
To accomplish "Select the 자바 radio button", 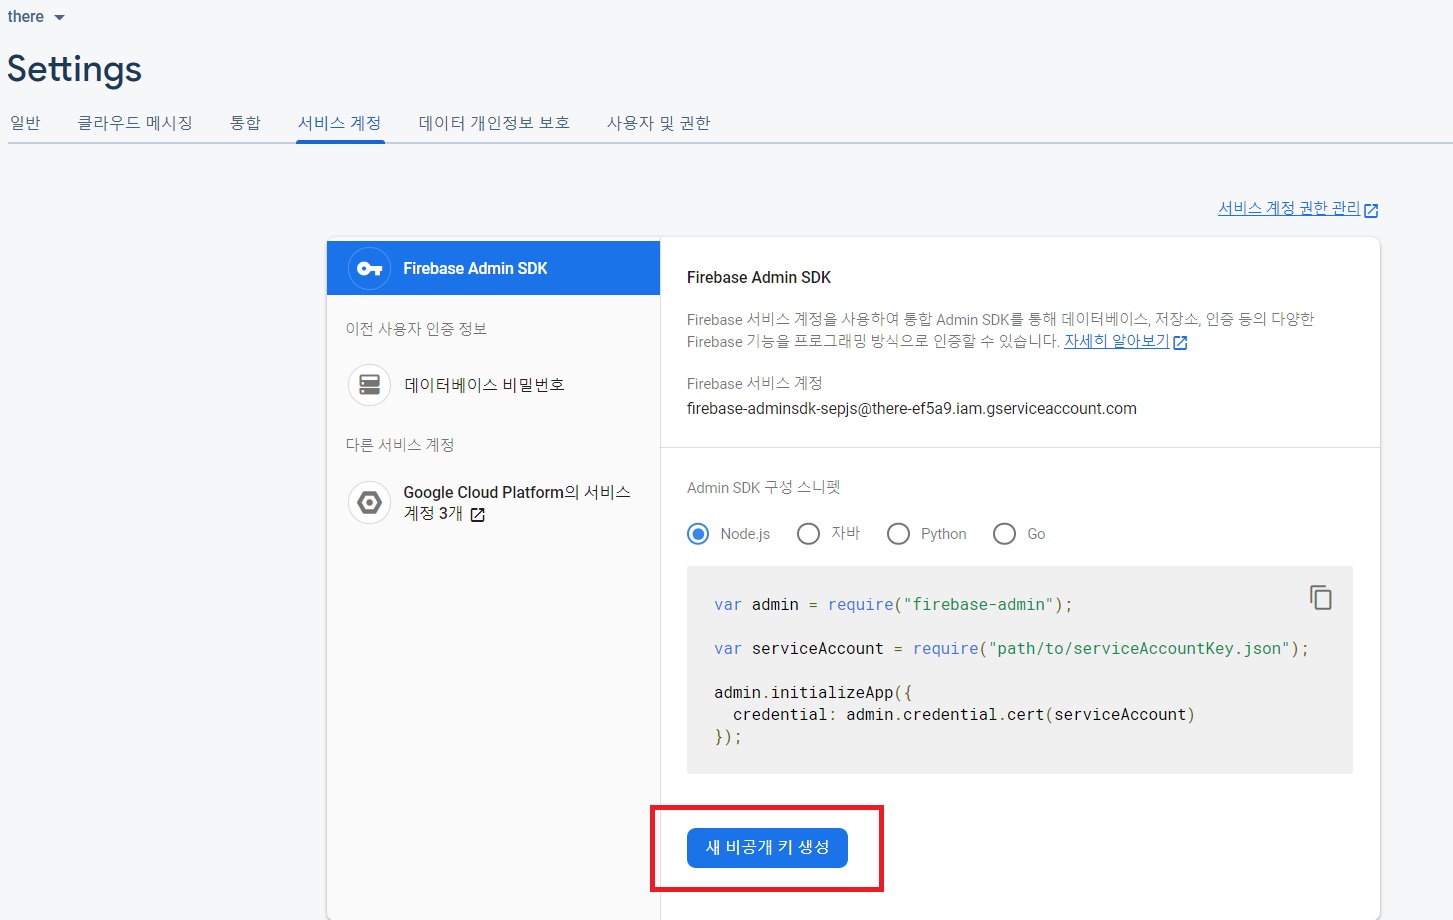I will click(x=808, y=534).
